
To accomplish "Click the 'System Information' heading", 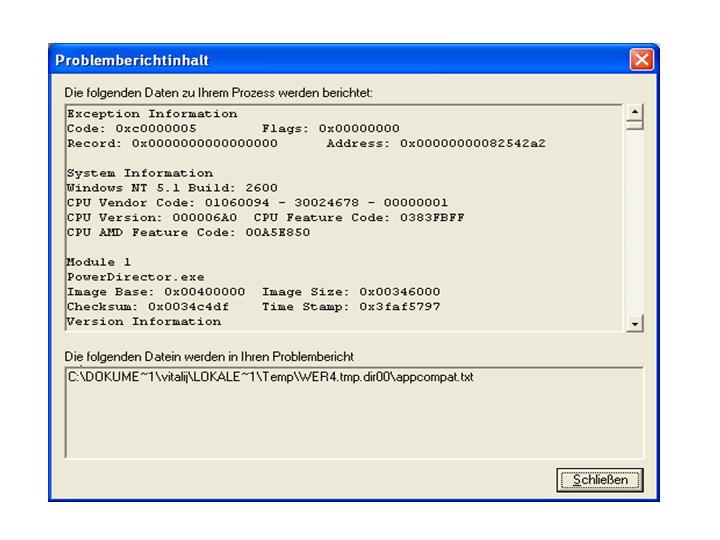I will pyautogui.click(x=140, y=173).
